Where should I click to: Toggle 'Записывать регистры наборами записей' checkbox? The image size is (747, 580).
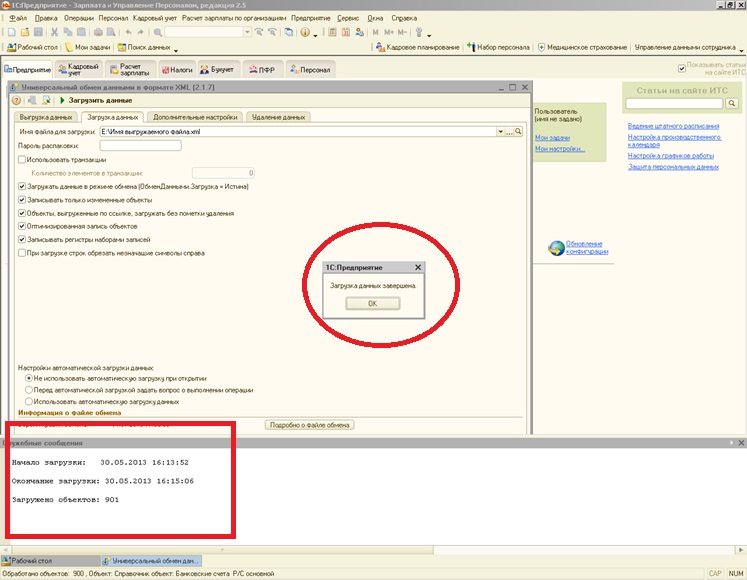point(22,239)
